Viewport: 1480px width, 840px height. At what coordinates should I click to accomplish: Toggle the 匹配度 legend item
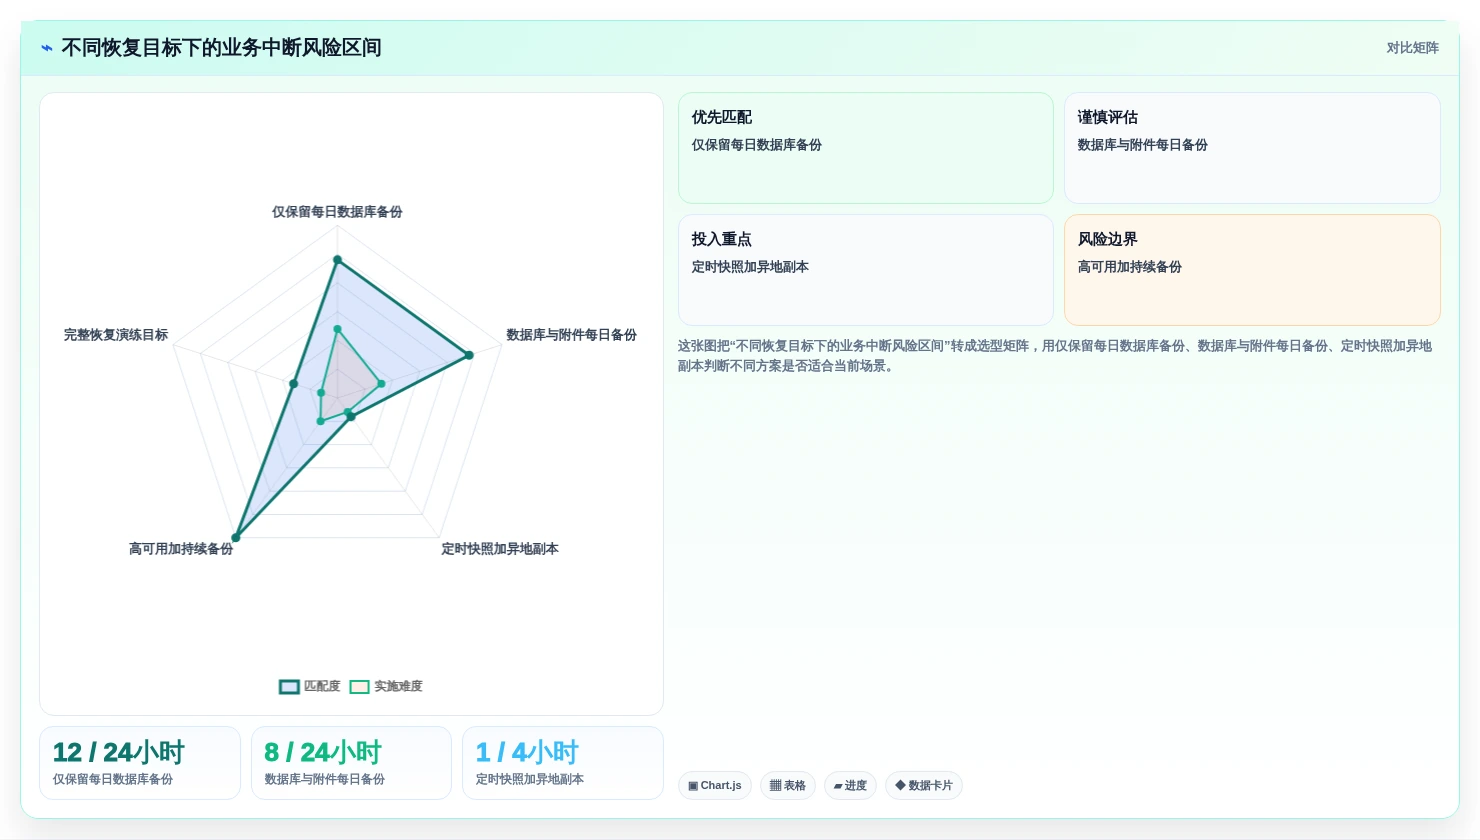click(x=310, y=686)
